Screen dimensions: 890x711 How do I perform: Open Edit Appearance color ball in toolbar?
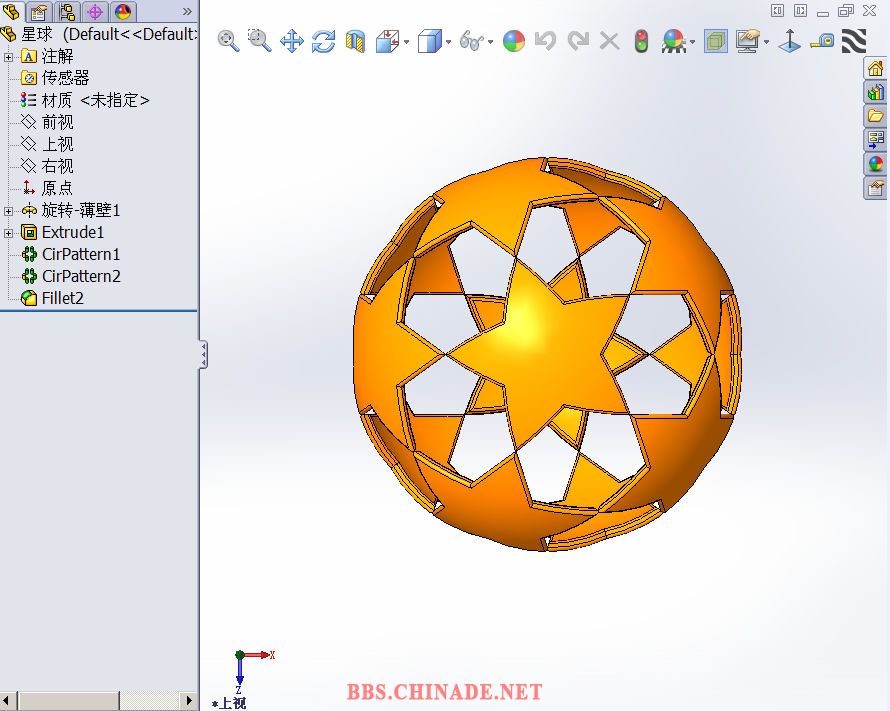514,41
